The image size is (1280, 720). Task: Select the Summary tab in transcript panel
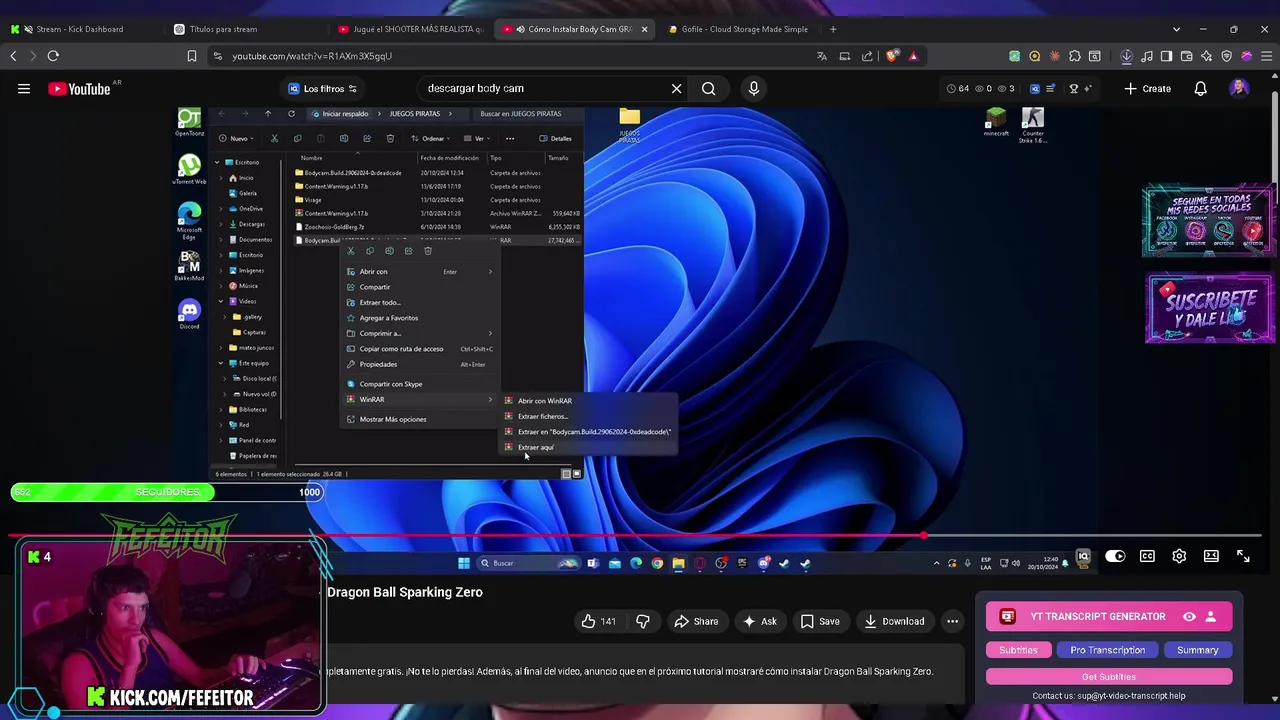click(x=1197, y=650)
